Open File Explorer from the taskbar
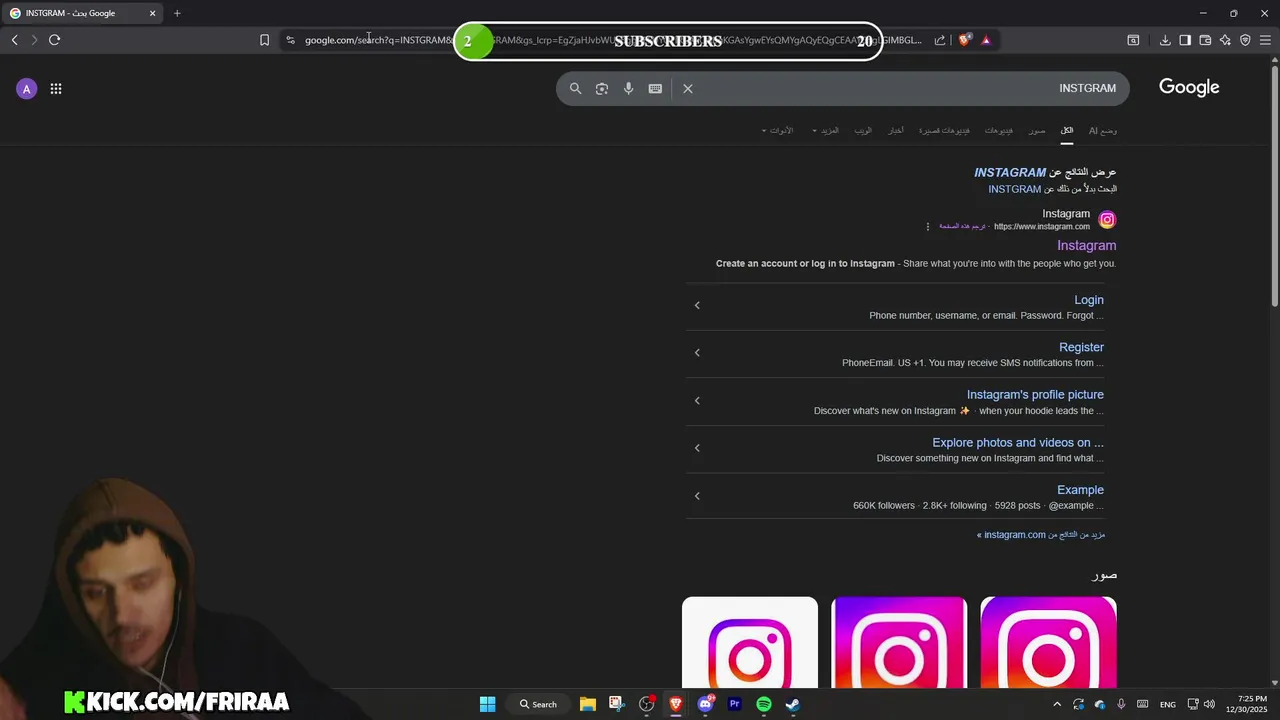 pos(588,704)
